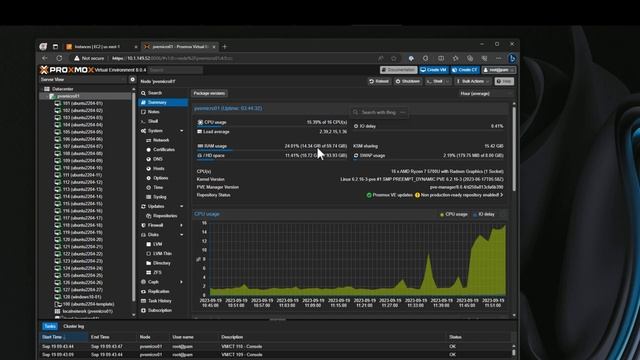Open the Hour (average) time range dropdown
The height and width of the screenshot is (360, 640).
[x=485, y=93]
